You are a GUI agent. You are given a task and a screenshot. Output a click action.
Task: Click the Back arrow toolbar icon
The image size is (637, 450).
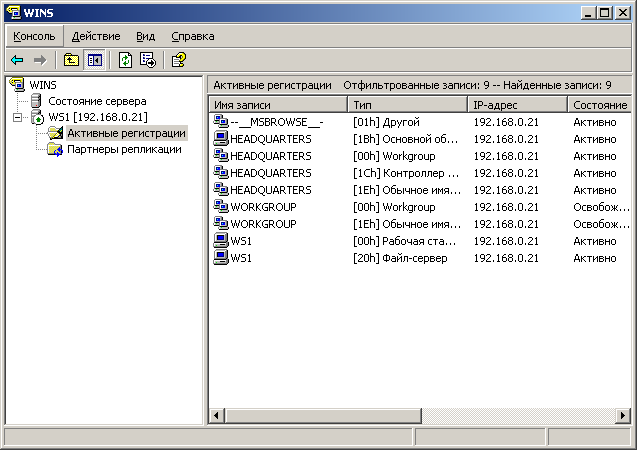click(x=17, y=61)
